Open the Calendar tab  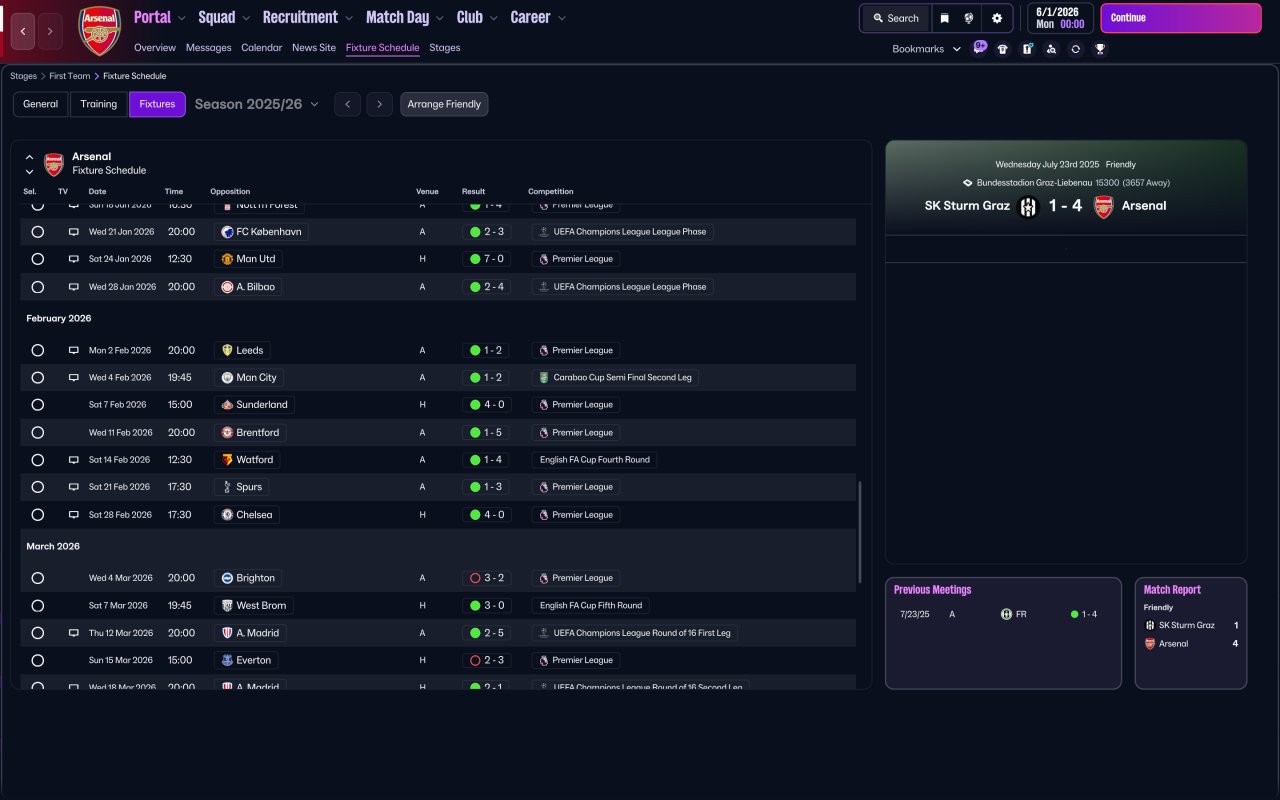pyautogui.click(x=261, y=47)
